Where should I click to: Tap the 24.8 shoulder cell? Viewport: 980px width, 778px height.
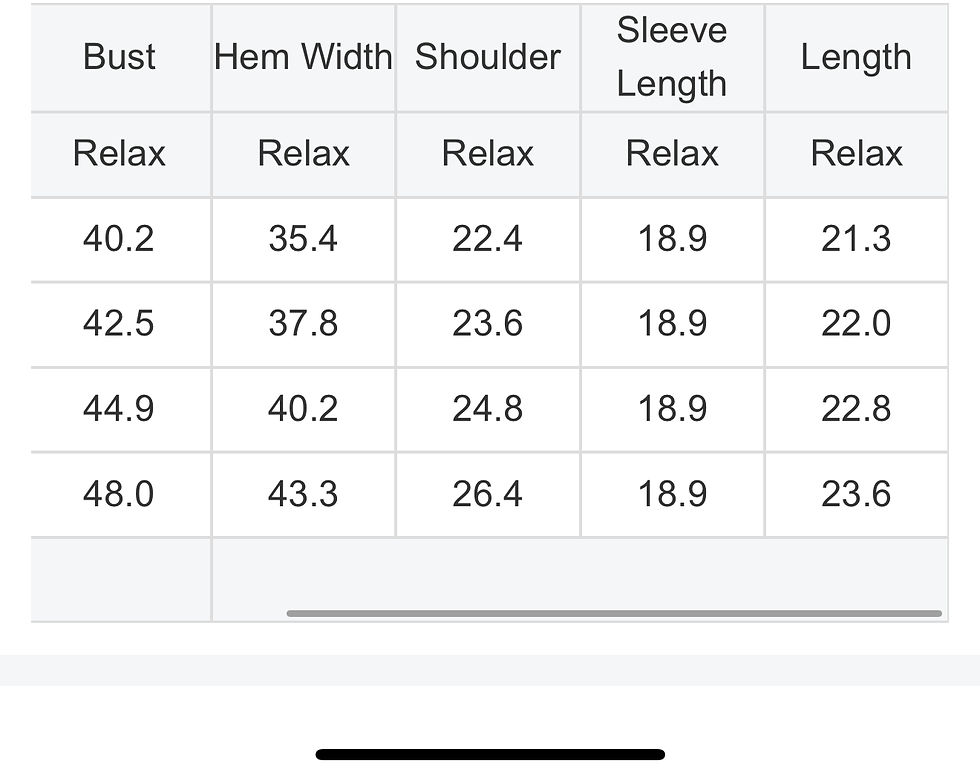point(488,409)
